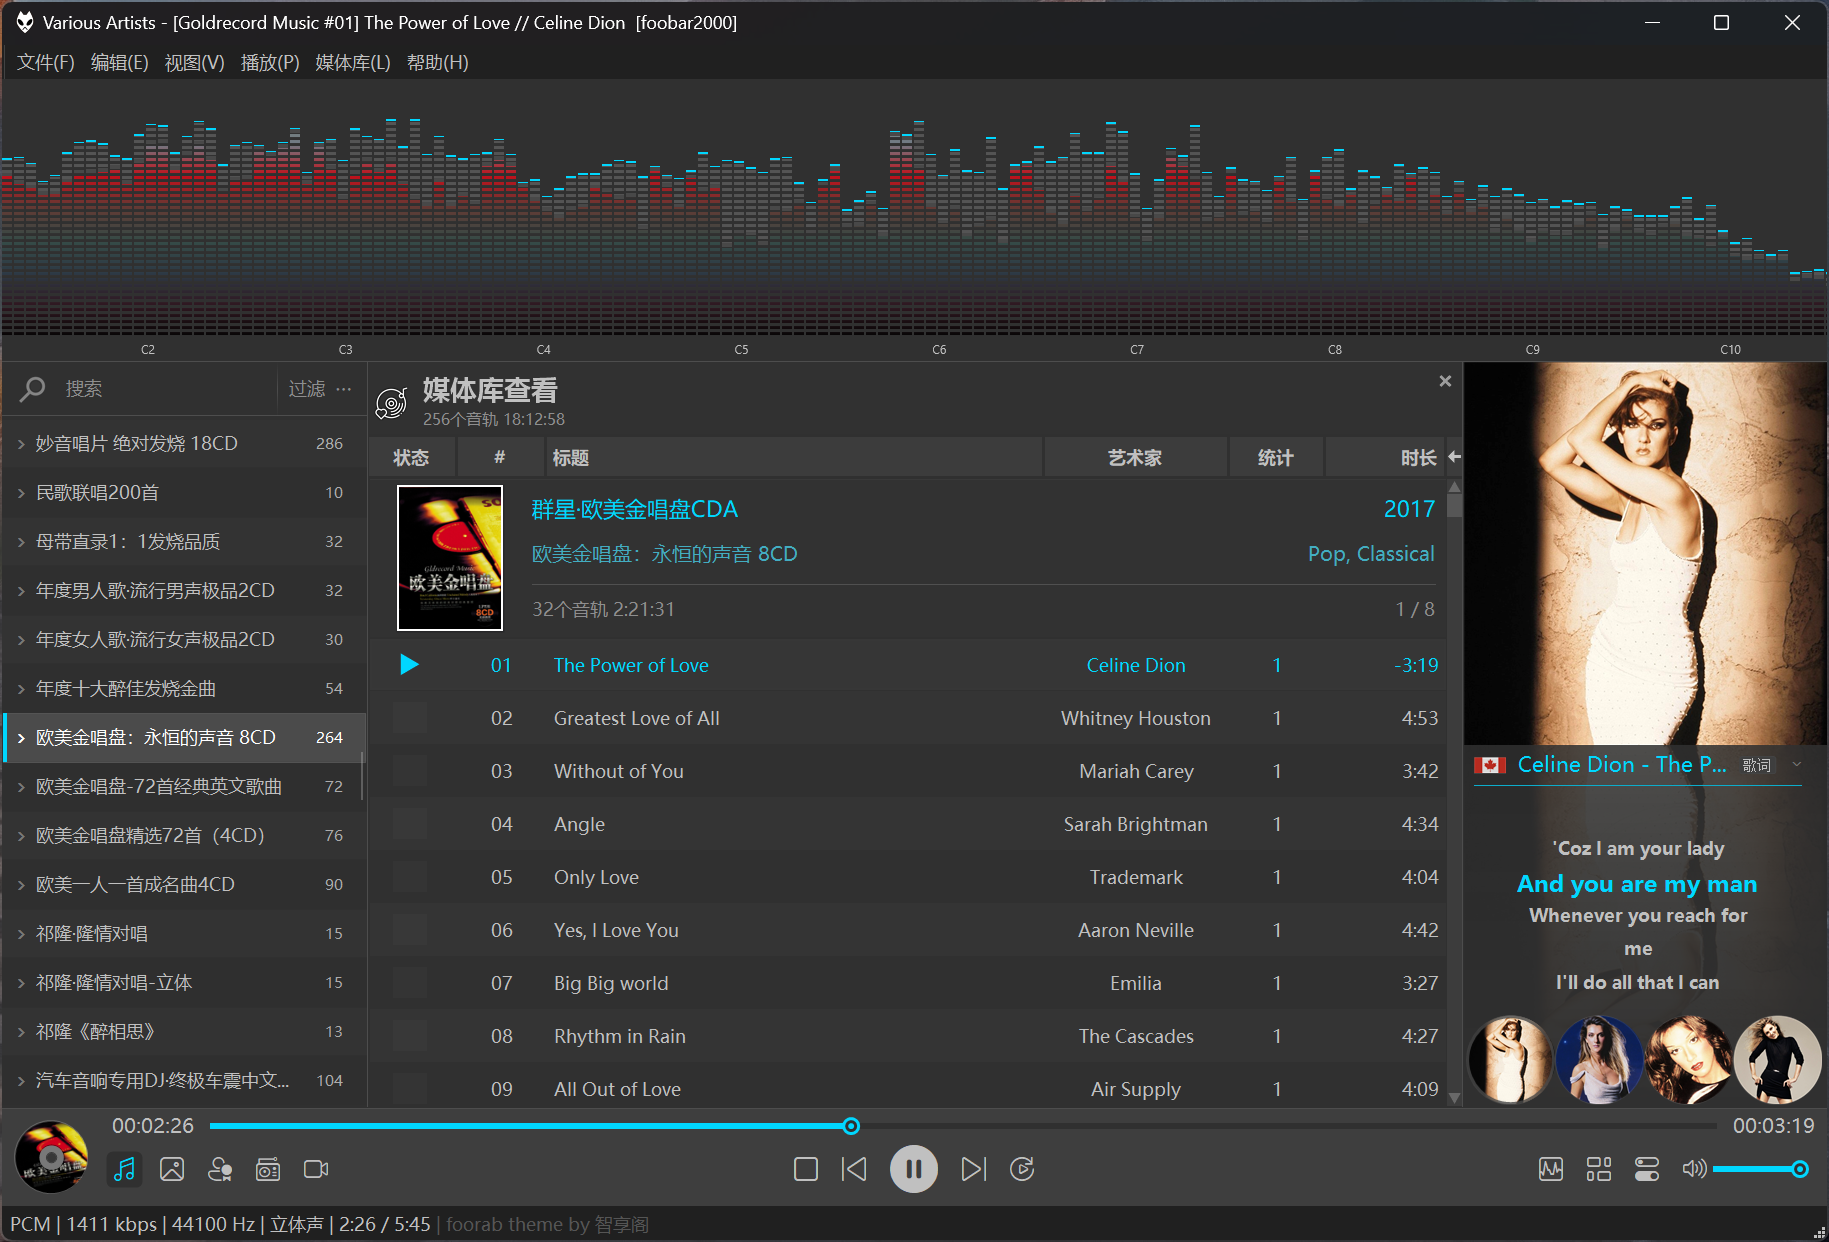Open the 帮助(H) menu

(438, 62)
